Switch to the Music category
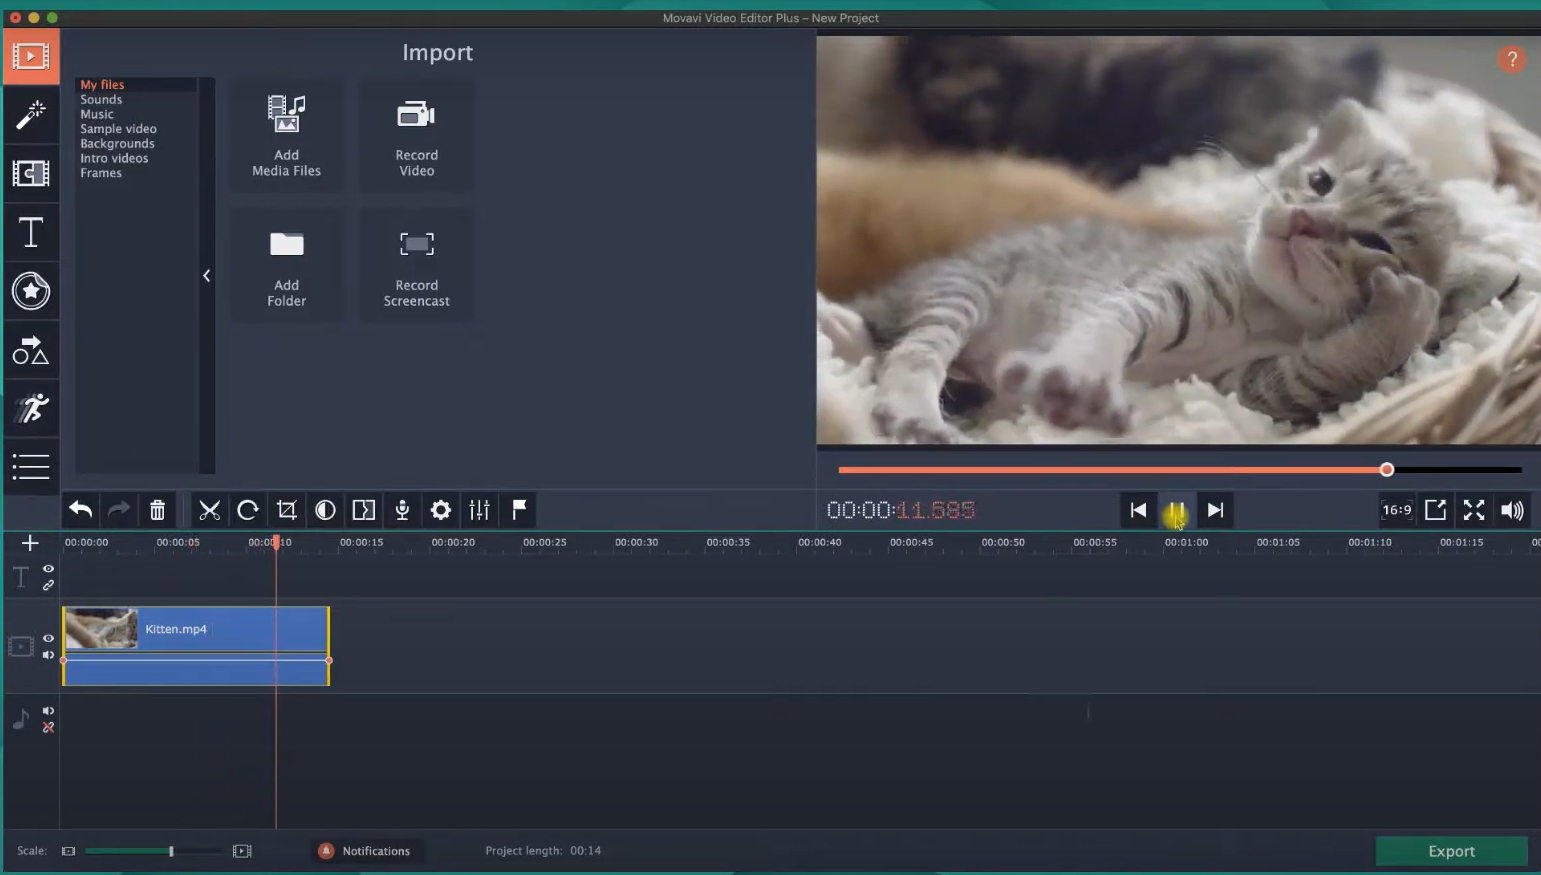The height and width of the screenshot is (875, 1541). 97,113
